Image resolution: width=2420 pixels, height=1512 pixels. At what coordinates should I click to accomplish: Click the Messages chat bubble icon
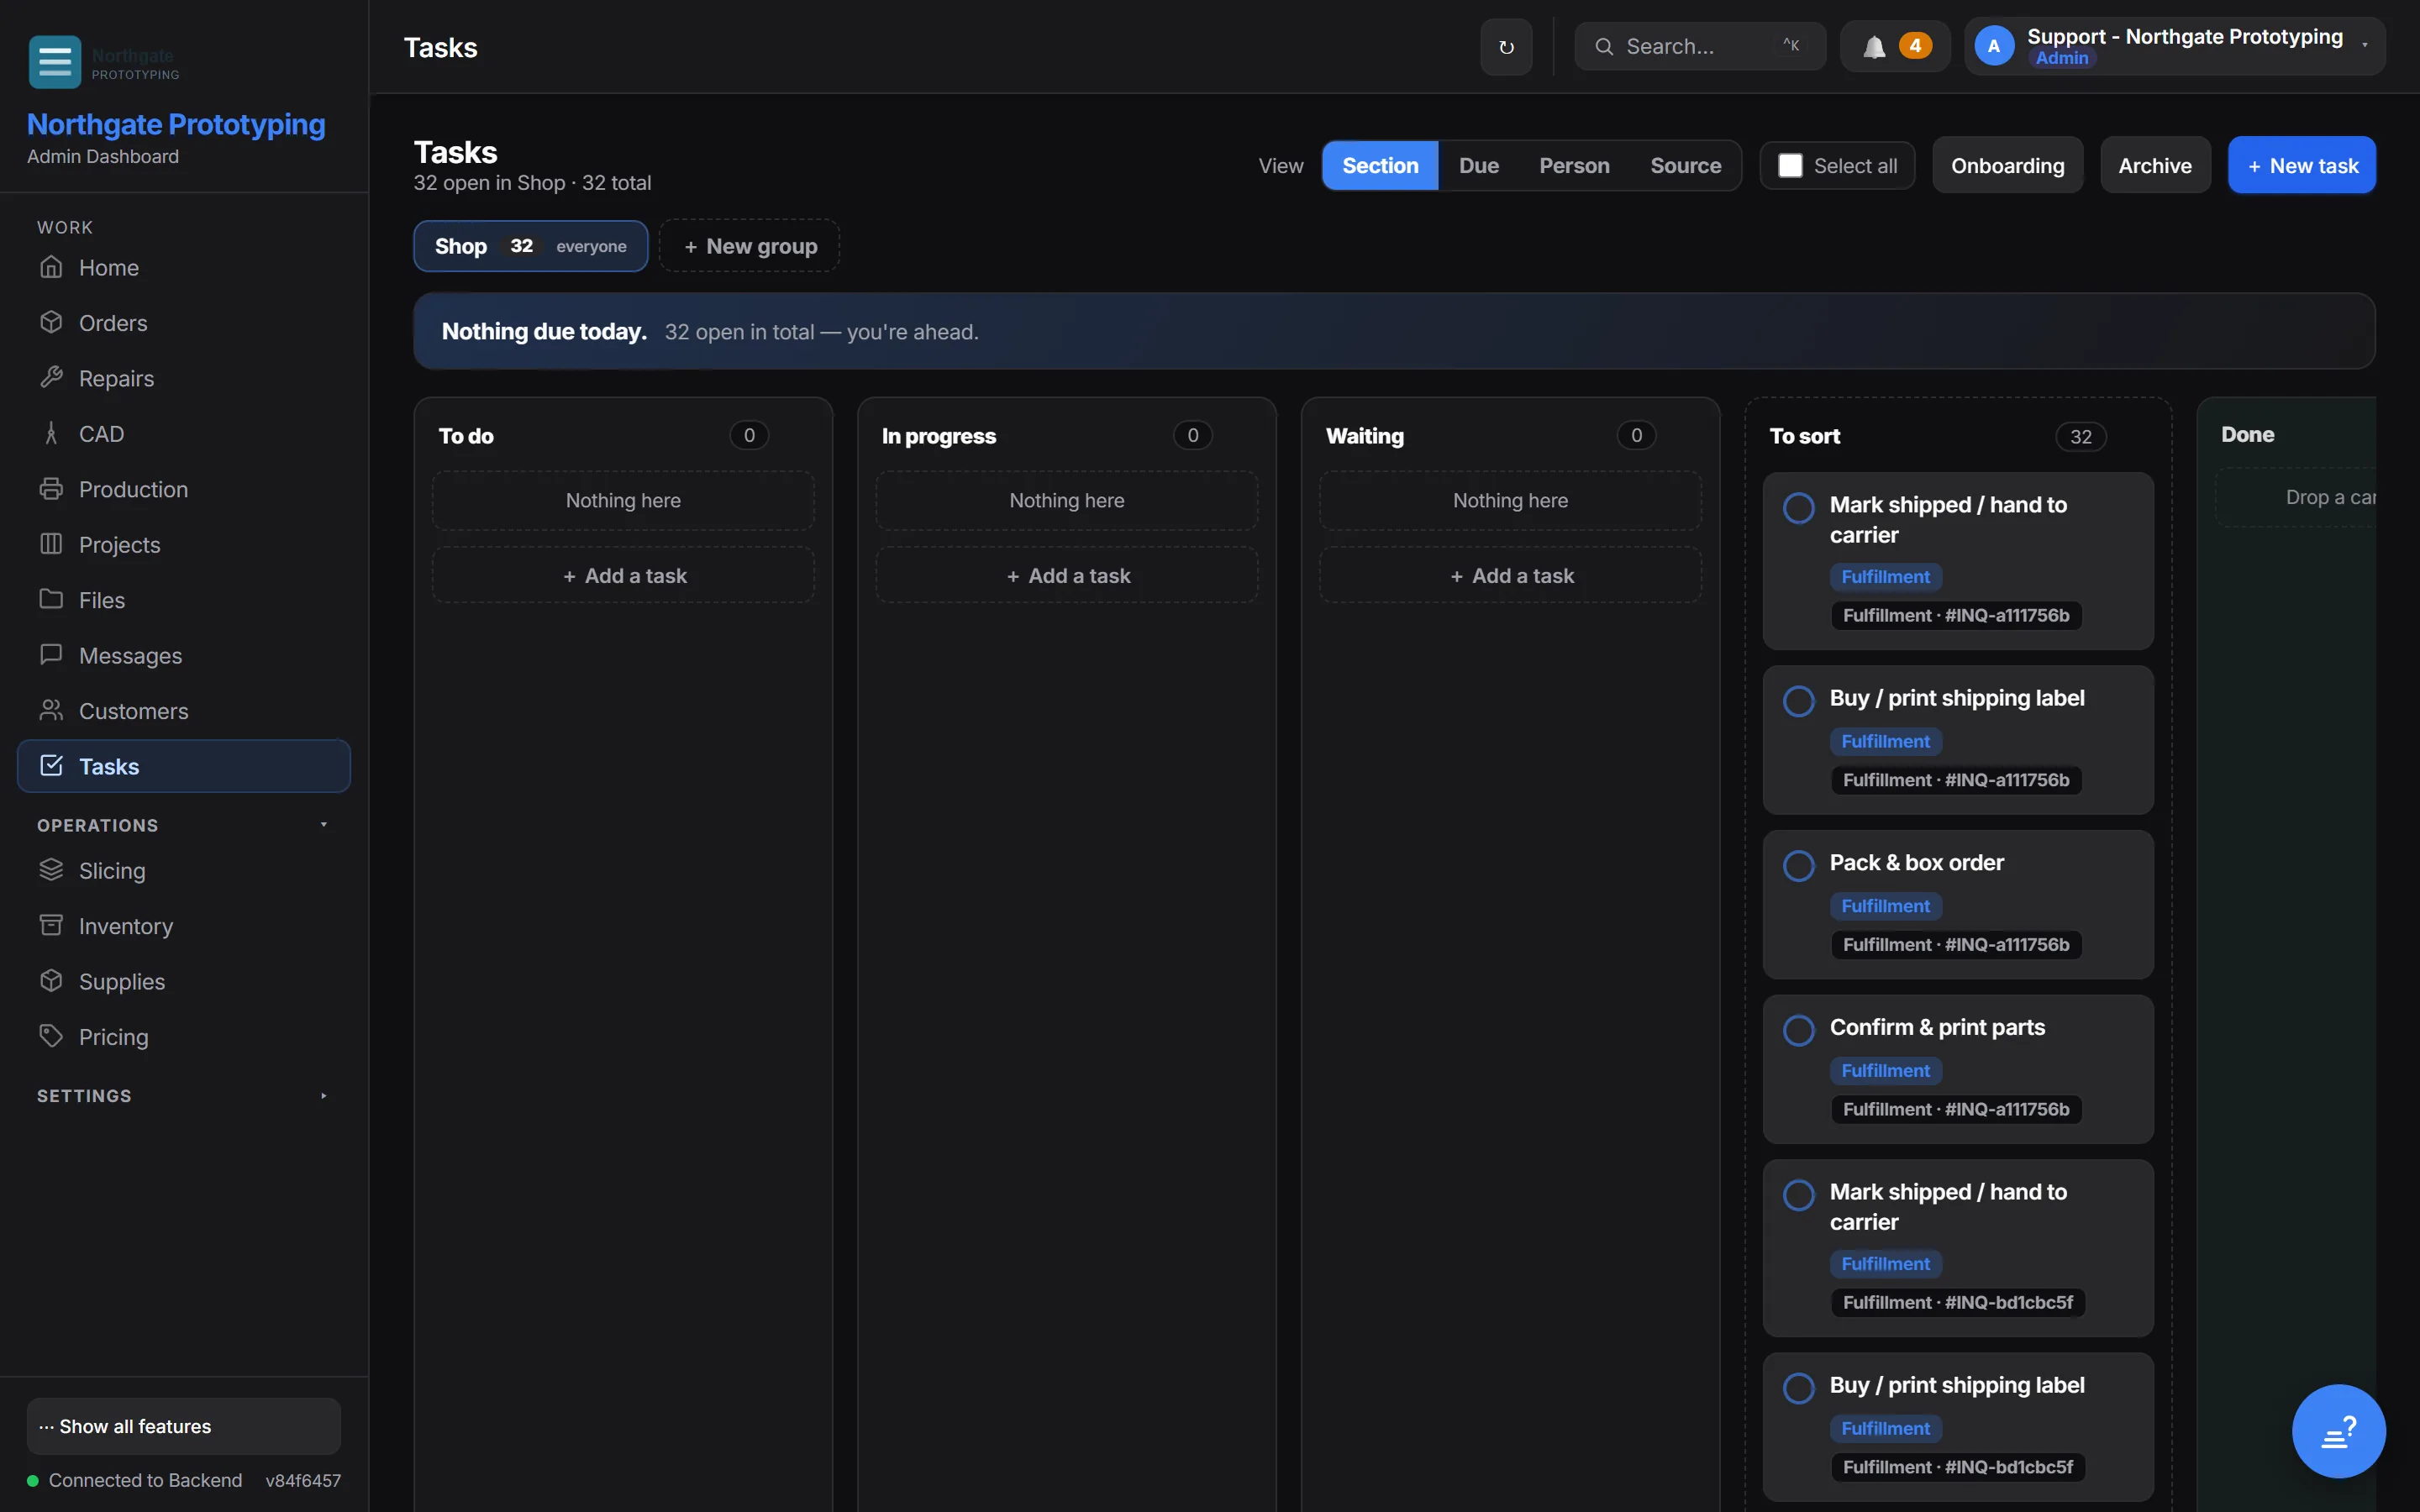point(51,655)
